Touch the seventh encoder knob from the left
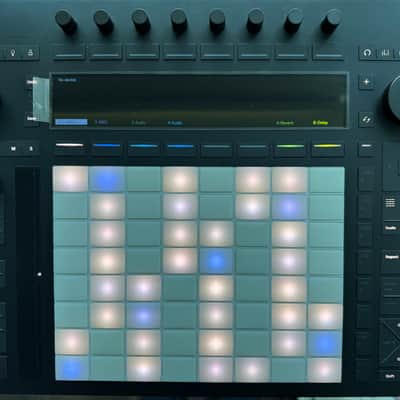Screen dimensions: 400x400 [293, 21]
